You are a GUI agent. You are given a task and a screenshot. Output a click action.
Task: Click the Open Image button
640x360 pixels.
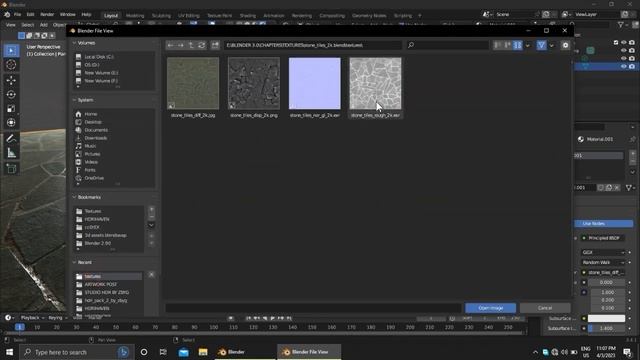tap(490, 308)
